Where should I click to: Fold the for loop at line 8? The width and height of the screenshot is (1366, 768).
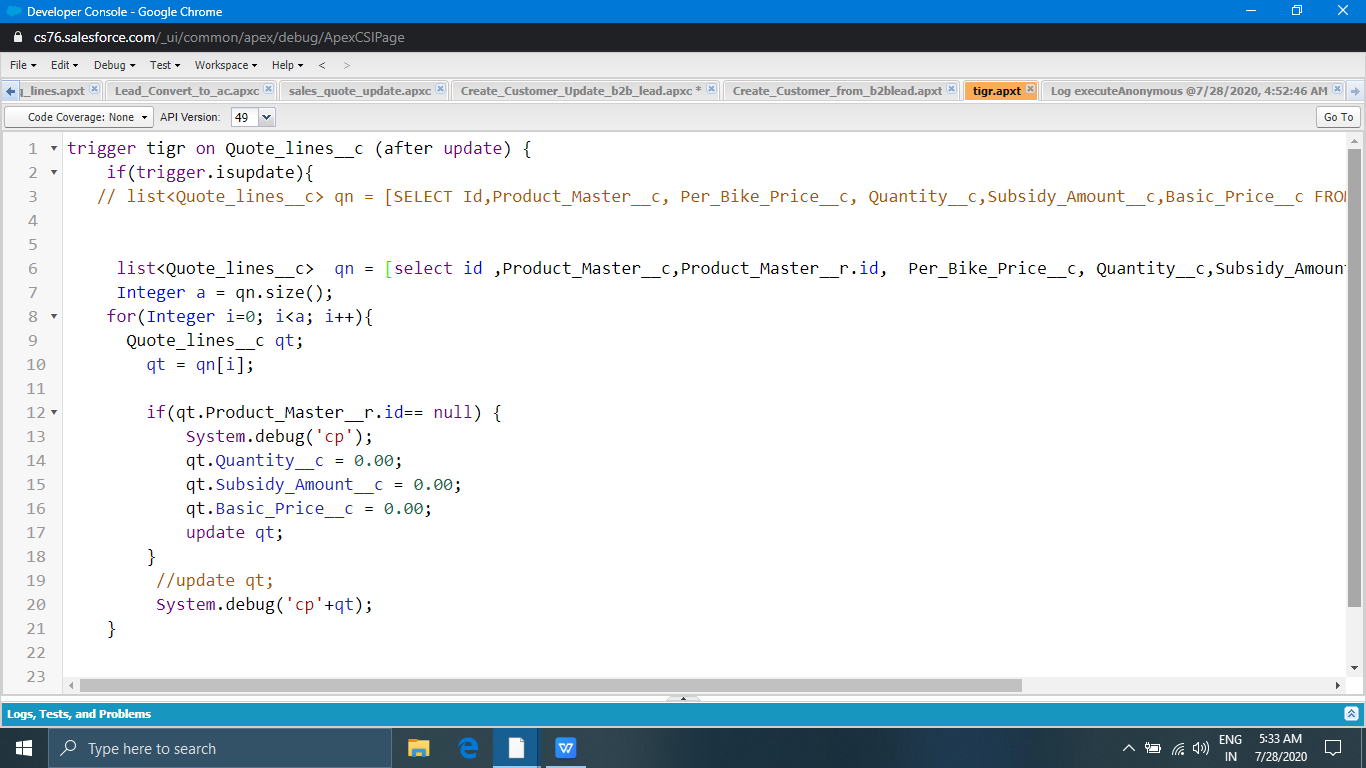click(x=53, y=317)
